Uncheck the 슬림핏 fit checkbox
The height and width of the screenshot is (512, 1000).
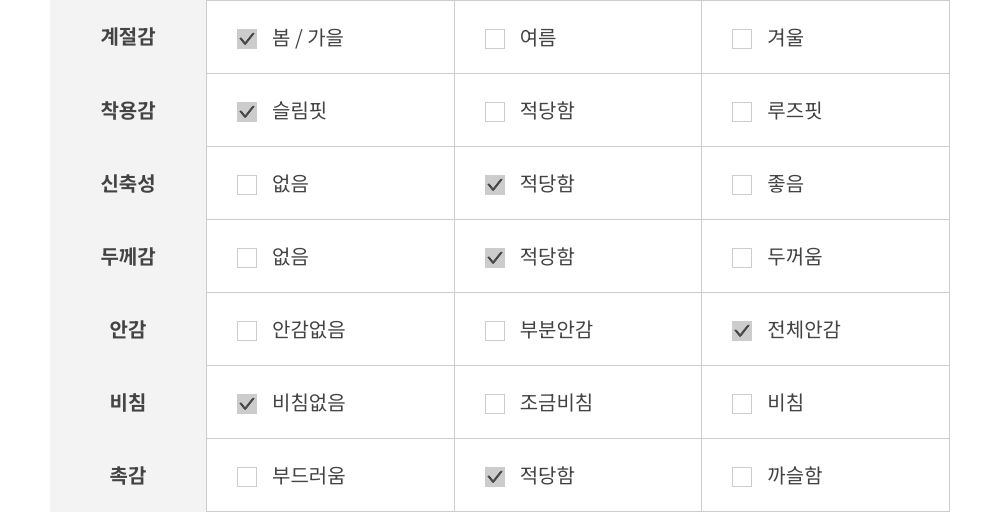click(247, 112)
